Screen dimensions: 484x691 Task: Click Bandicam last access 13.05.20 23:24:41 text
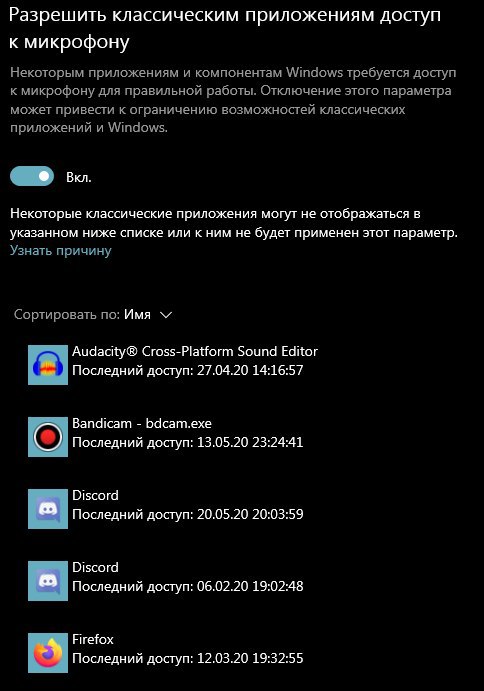[x=188, y=442]
